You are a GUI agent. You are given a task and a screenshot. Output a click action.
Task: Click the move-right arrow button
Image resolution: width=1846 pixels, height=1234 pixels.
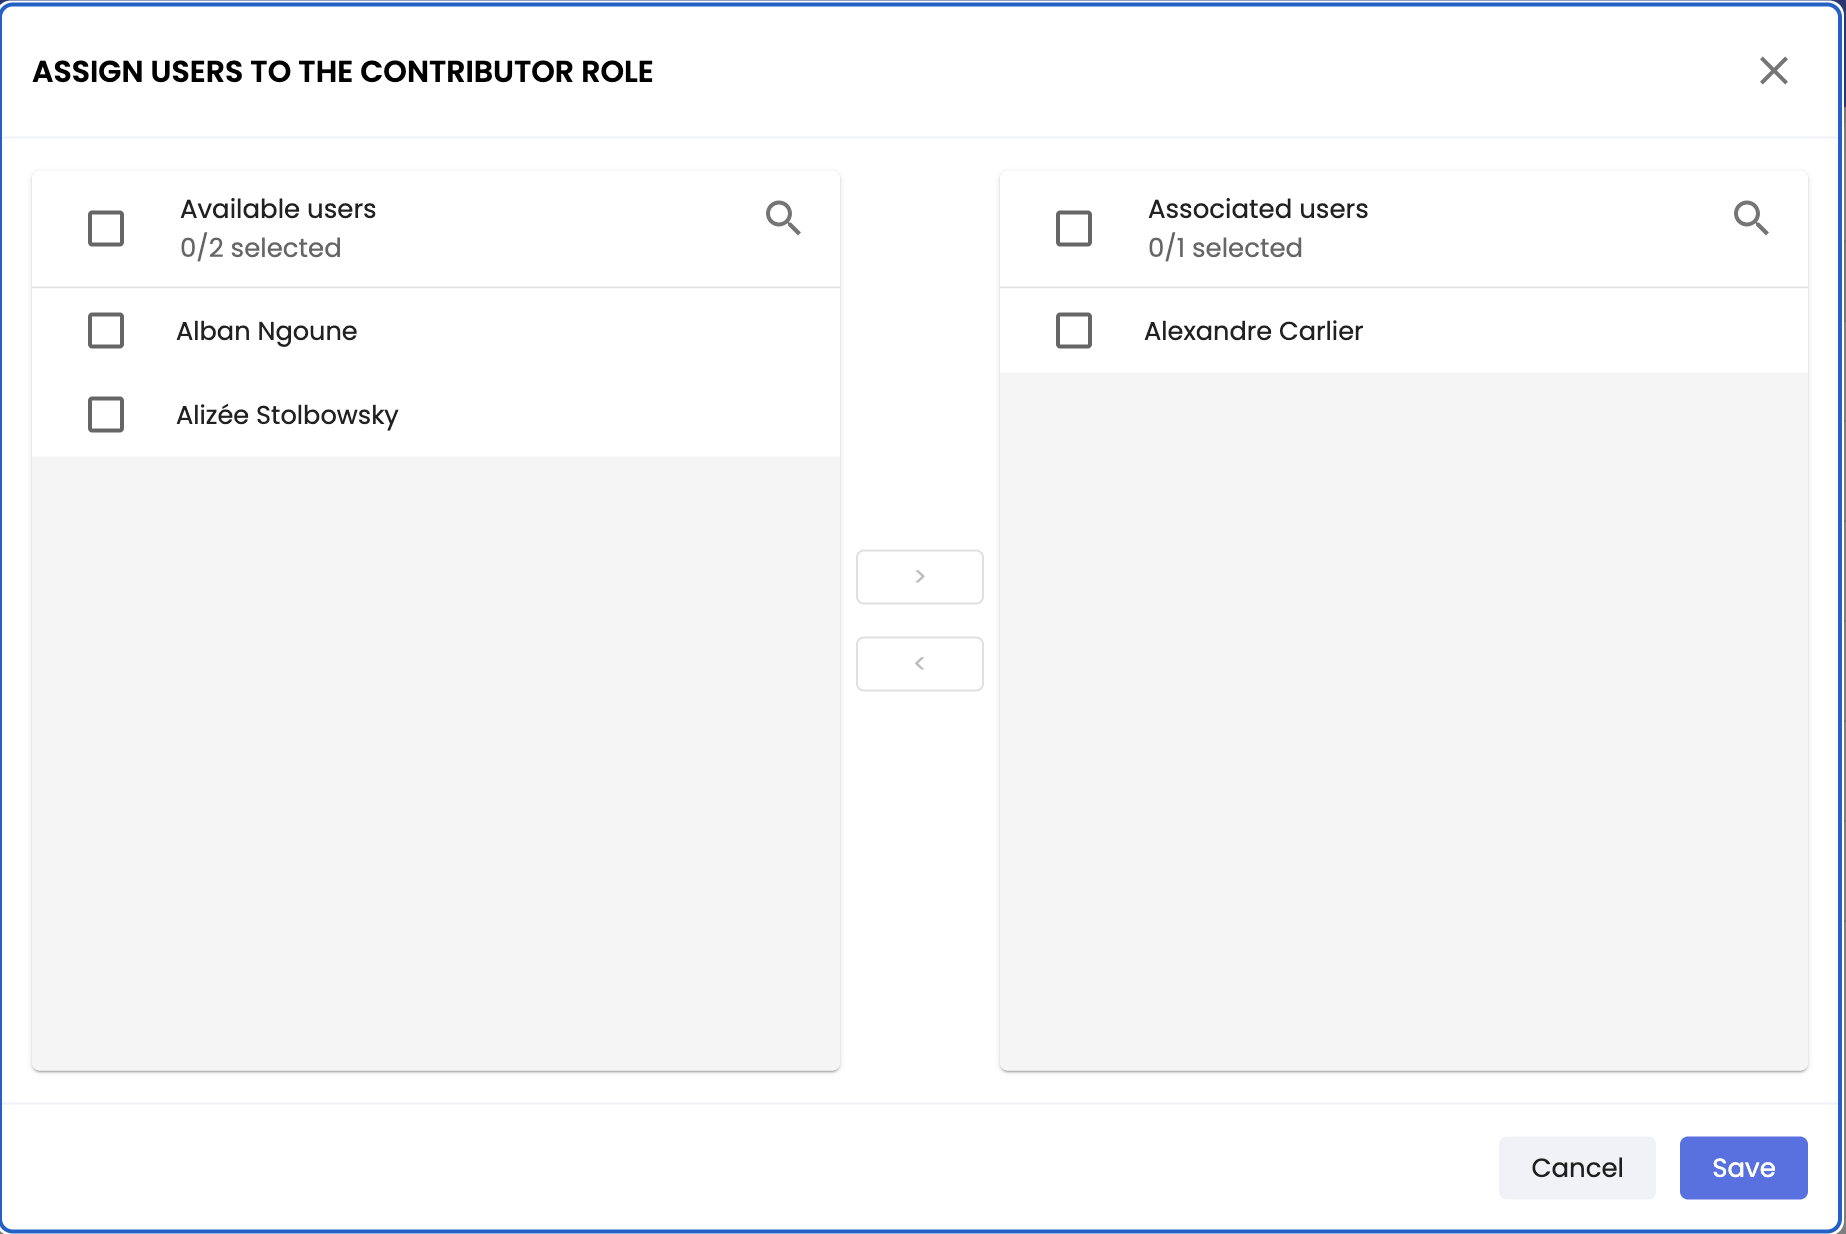[x=919, y=577]
